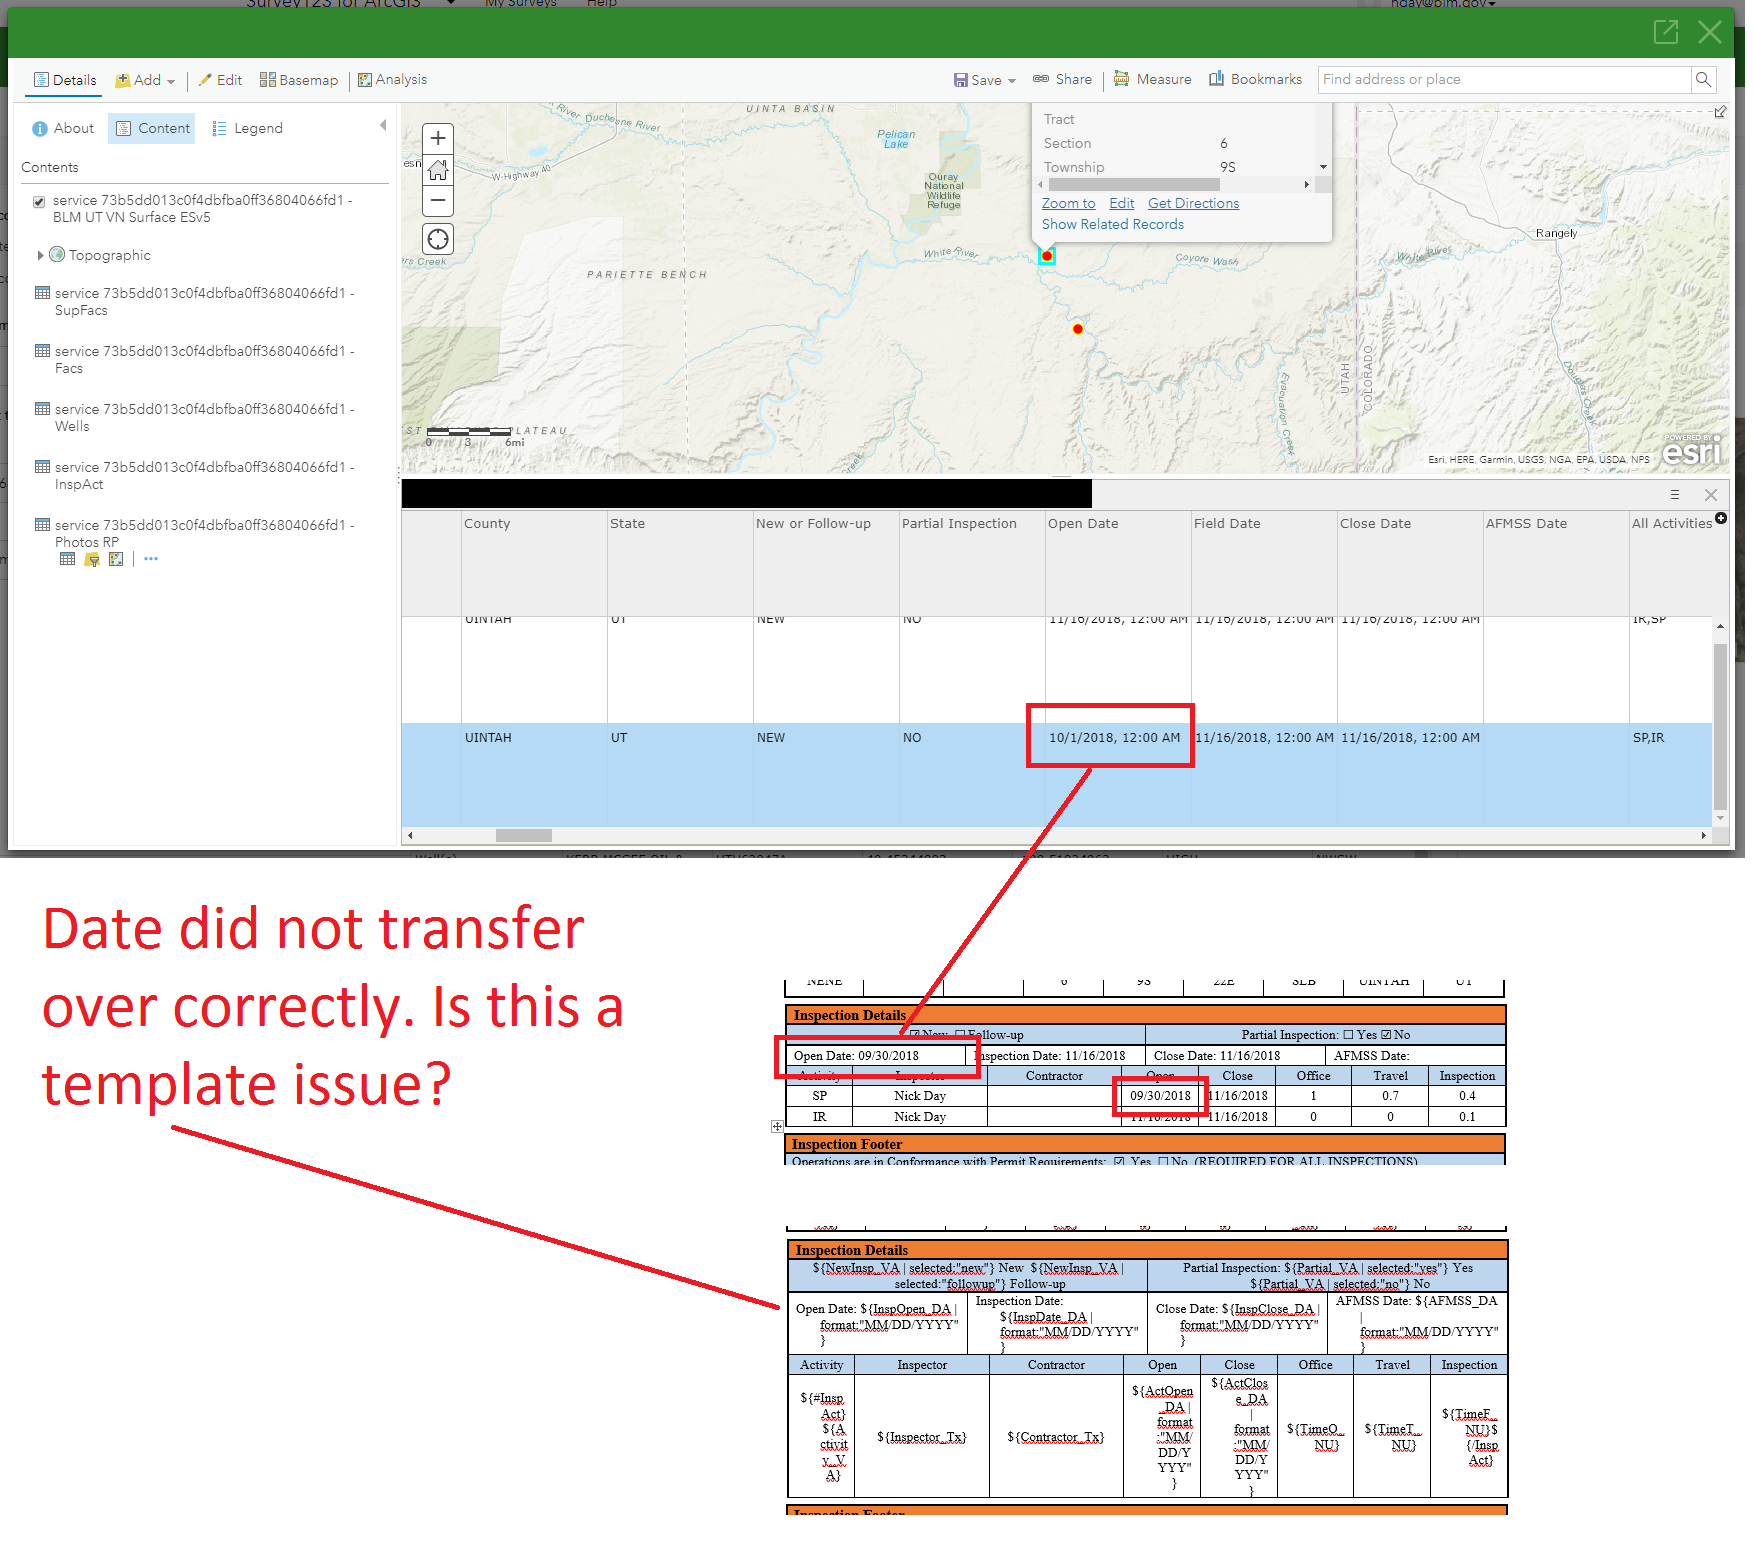Click the AFMSS Date column header
The image size is (1754, 1550).
[x=1557, y=563]
